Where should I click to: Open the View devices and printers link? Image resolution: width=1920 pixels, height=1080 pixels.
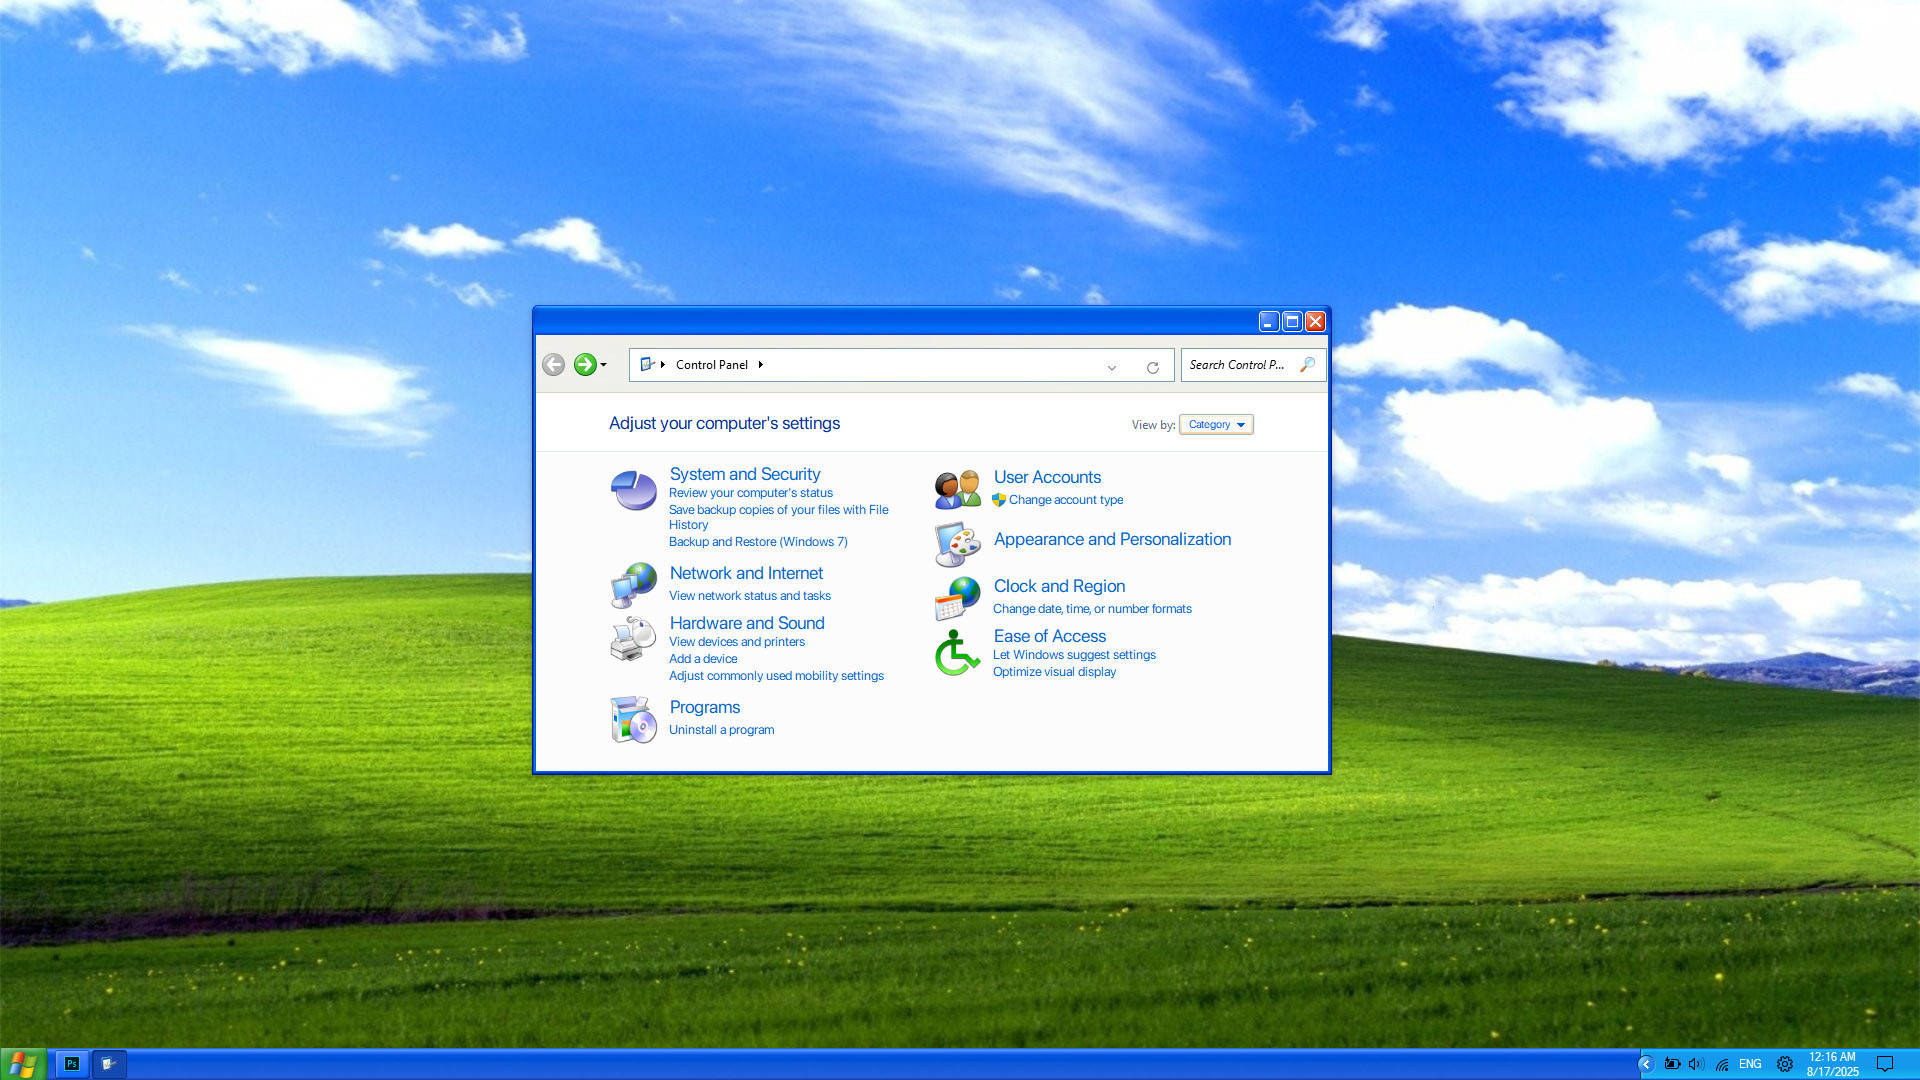click(736, 642)
